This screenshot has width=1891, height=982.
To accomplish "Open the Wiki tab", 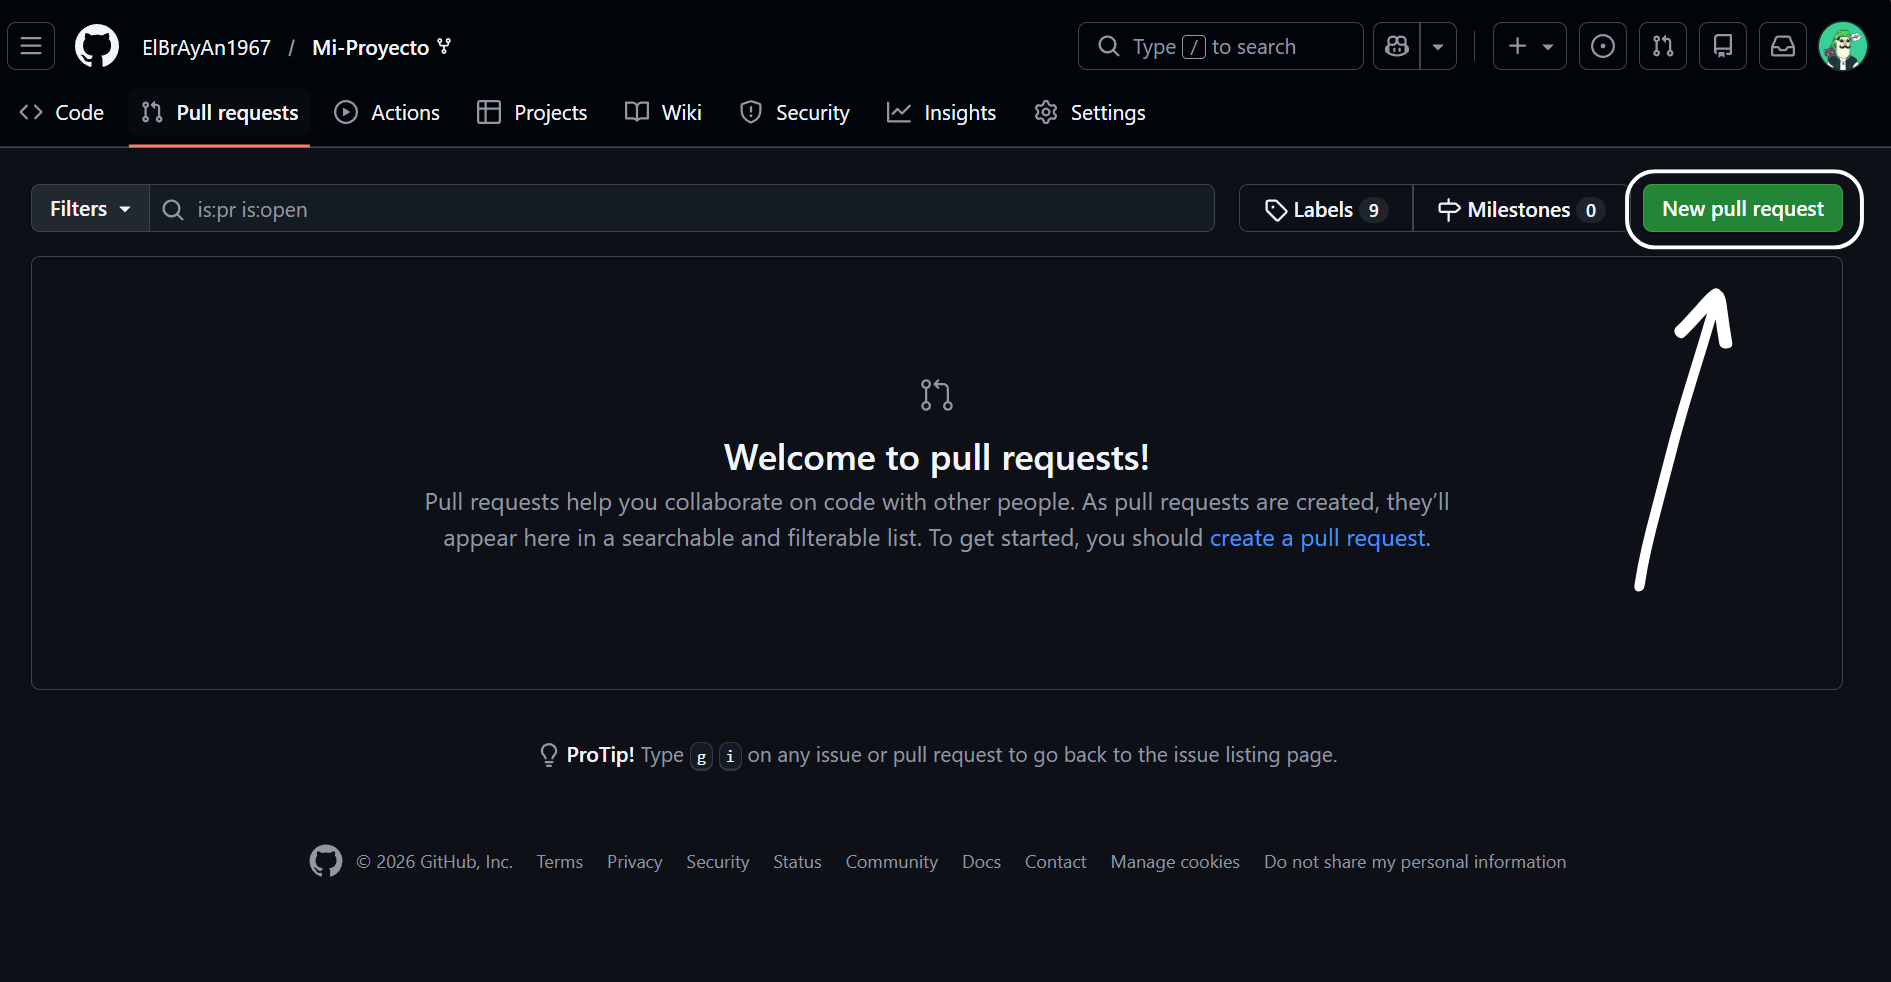I will 663,113.
